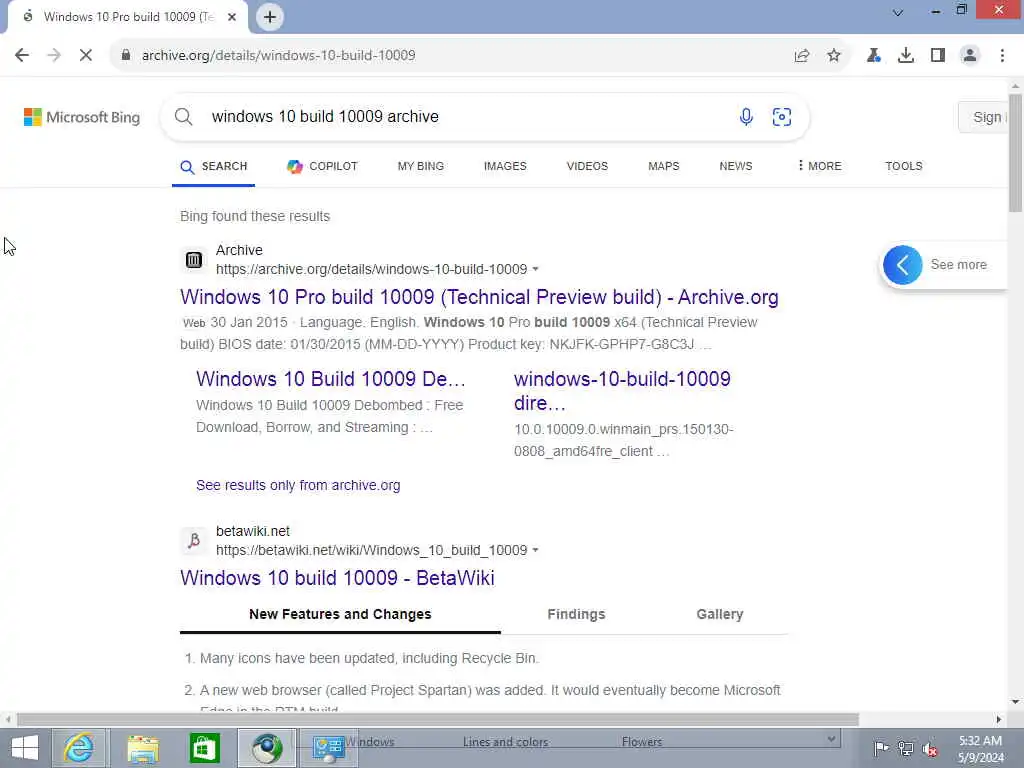Open browser downloads icon
Image resolution: width=1024 pixels, height=768 pixels.
pyautogui.click(x=906, y=56)
